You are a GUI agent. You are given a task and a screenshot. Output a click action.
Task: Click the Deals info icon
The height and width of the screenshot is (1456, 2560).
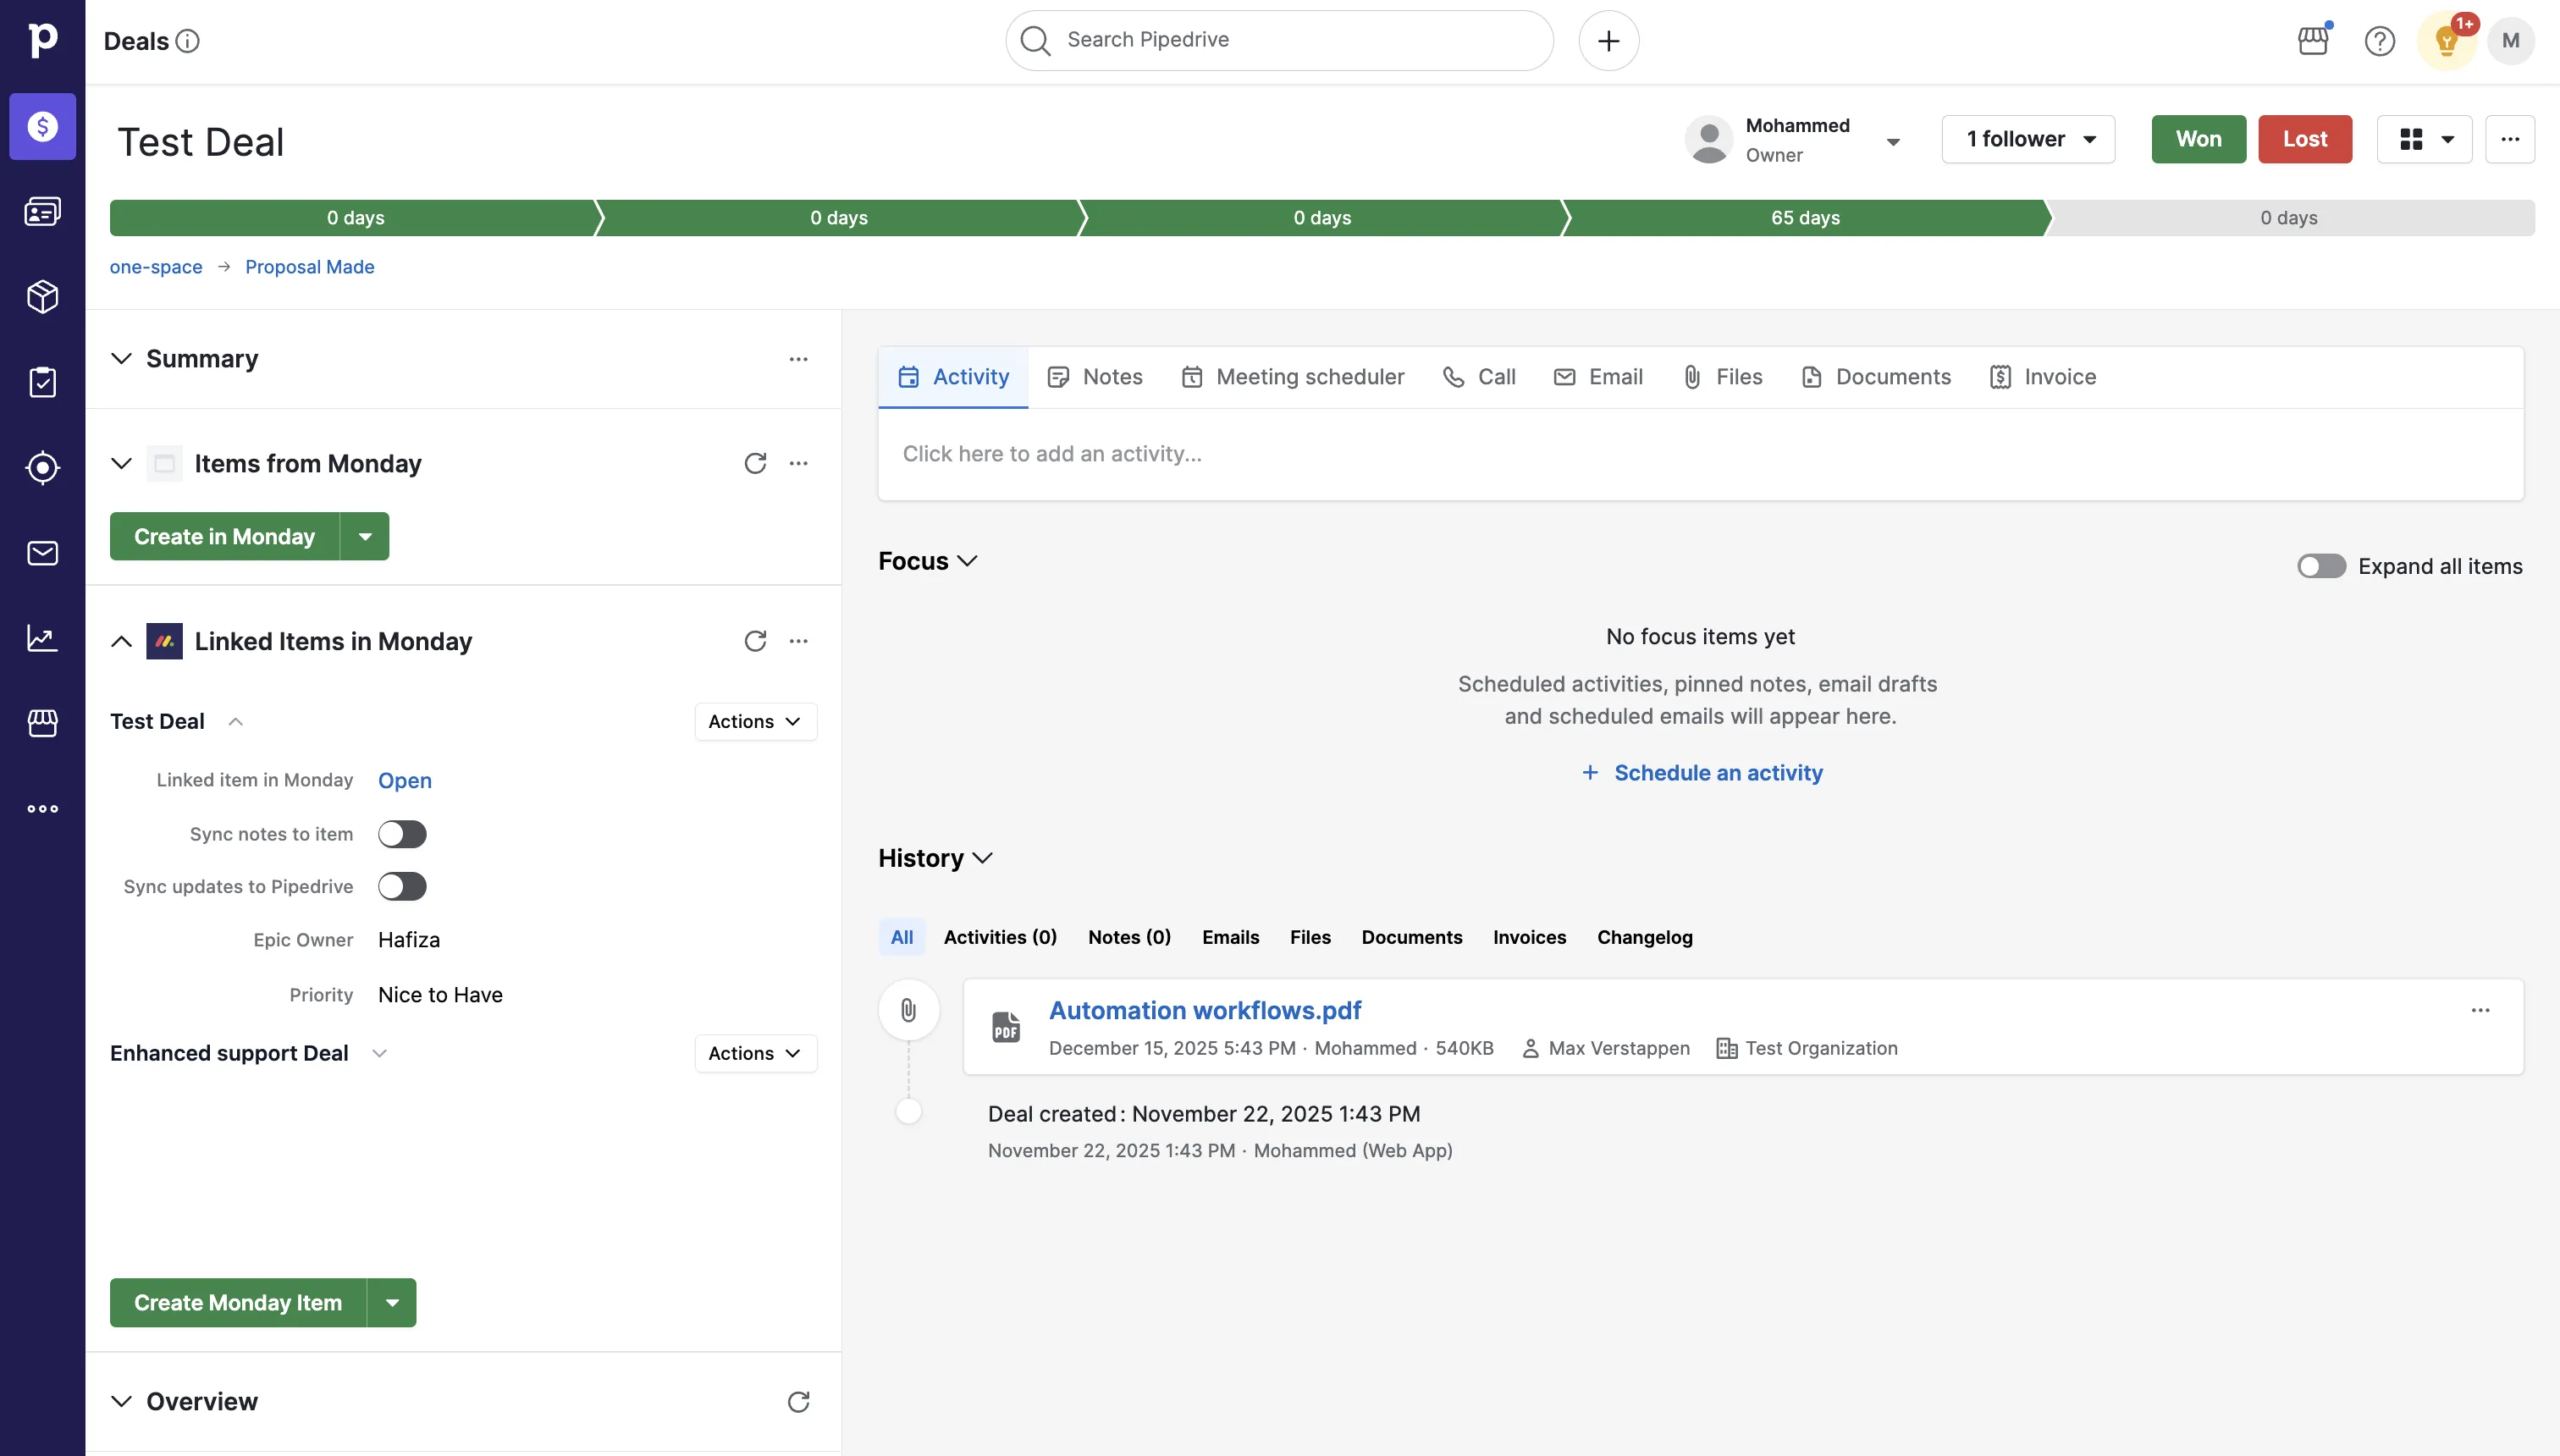[187, 41]
